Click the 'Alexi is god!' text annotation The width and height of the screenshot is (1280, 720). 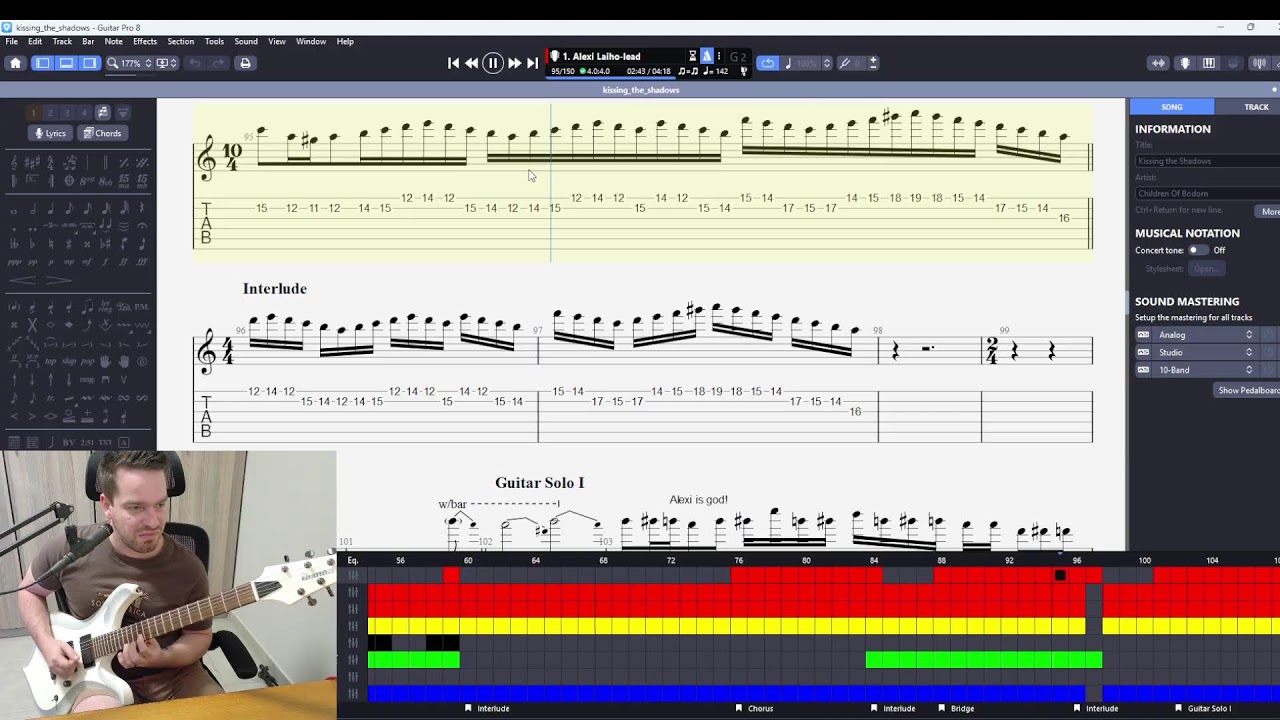[x=698, y=500]
